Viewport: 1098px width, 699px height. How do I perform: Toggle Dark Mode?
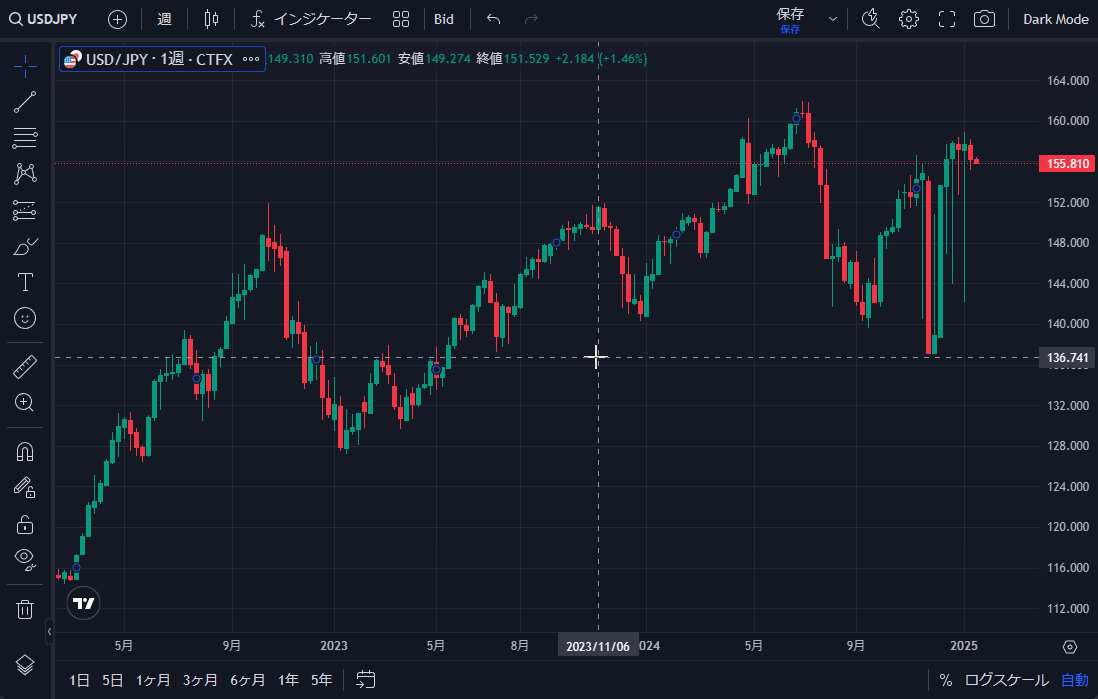click(x=1055, y=19)
